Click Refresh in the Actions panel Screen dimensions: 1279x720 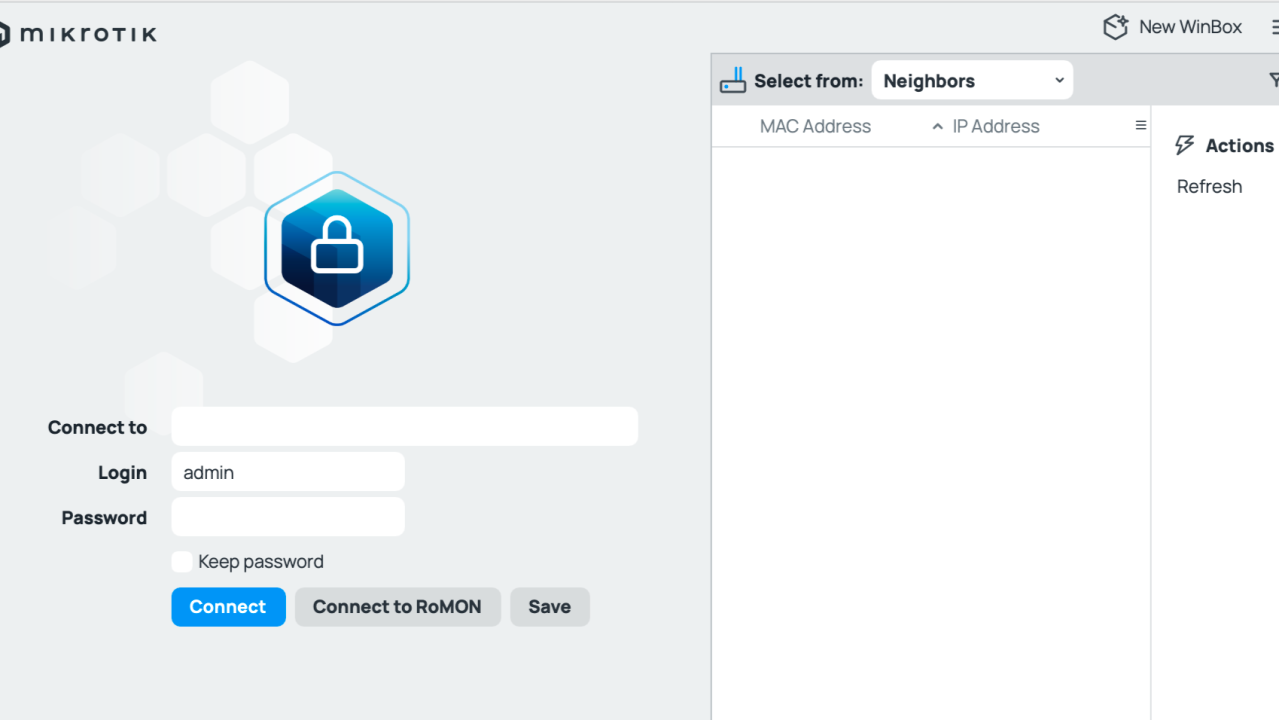(1209, 186)
